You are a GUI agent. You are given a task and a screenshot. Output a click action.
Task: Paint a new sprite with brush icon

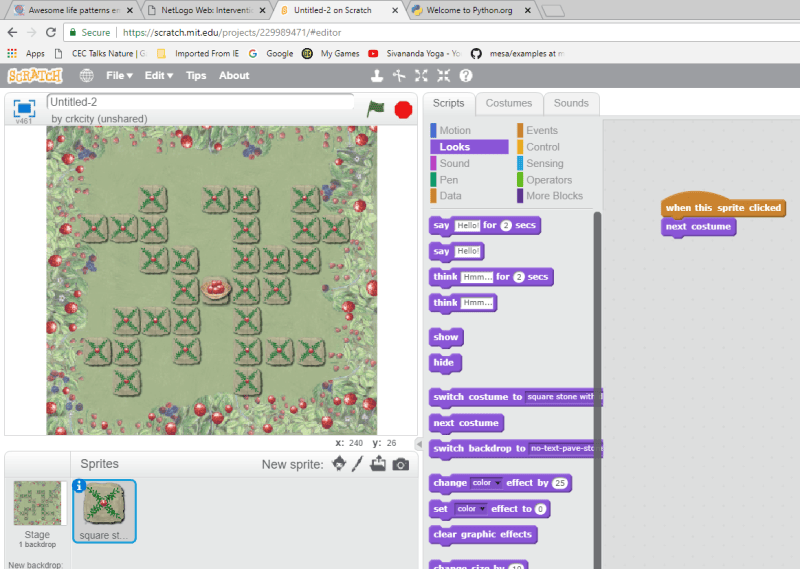357,464
